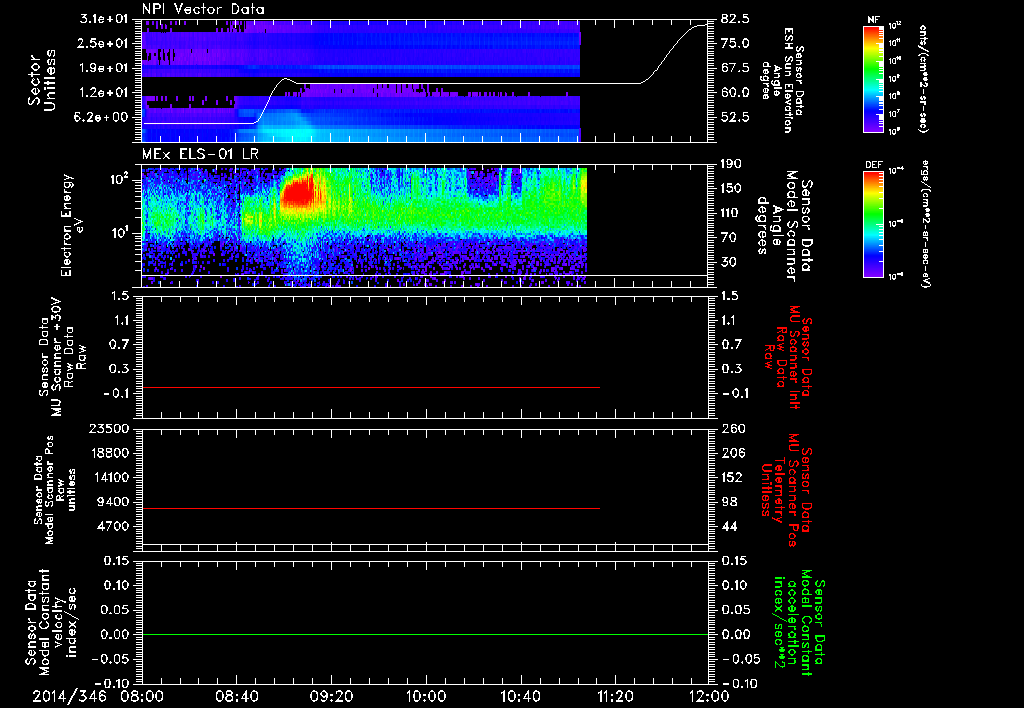Click the '60.0' elevation tick label
This screenshot has height=708, width=1024.
pyautogui.click(x=735, y=93)
